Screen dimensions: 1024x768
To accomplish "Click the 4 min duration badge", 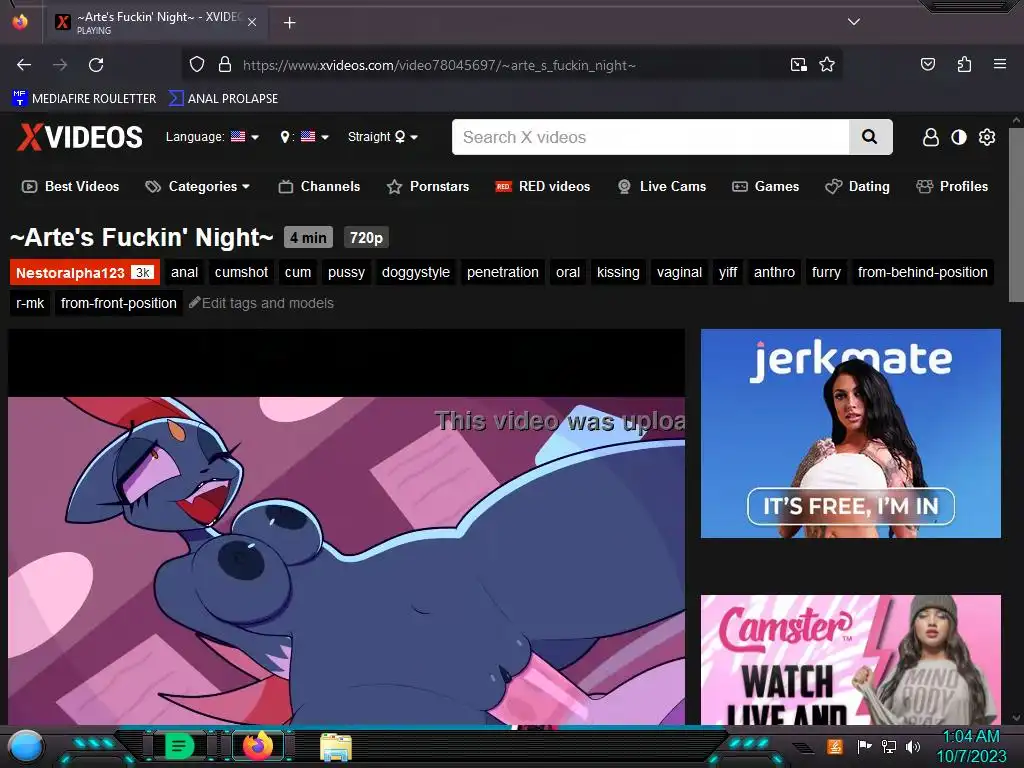I will click(308, 238).
